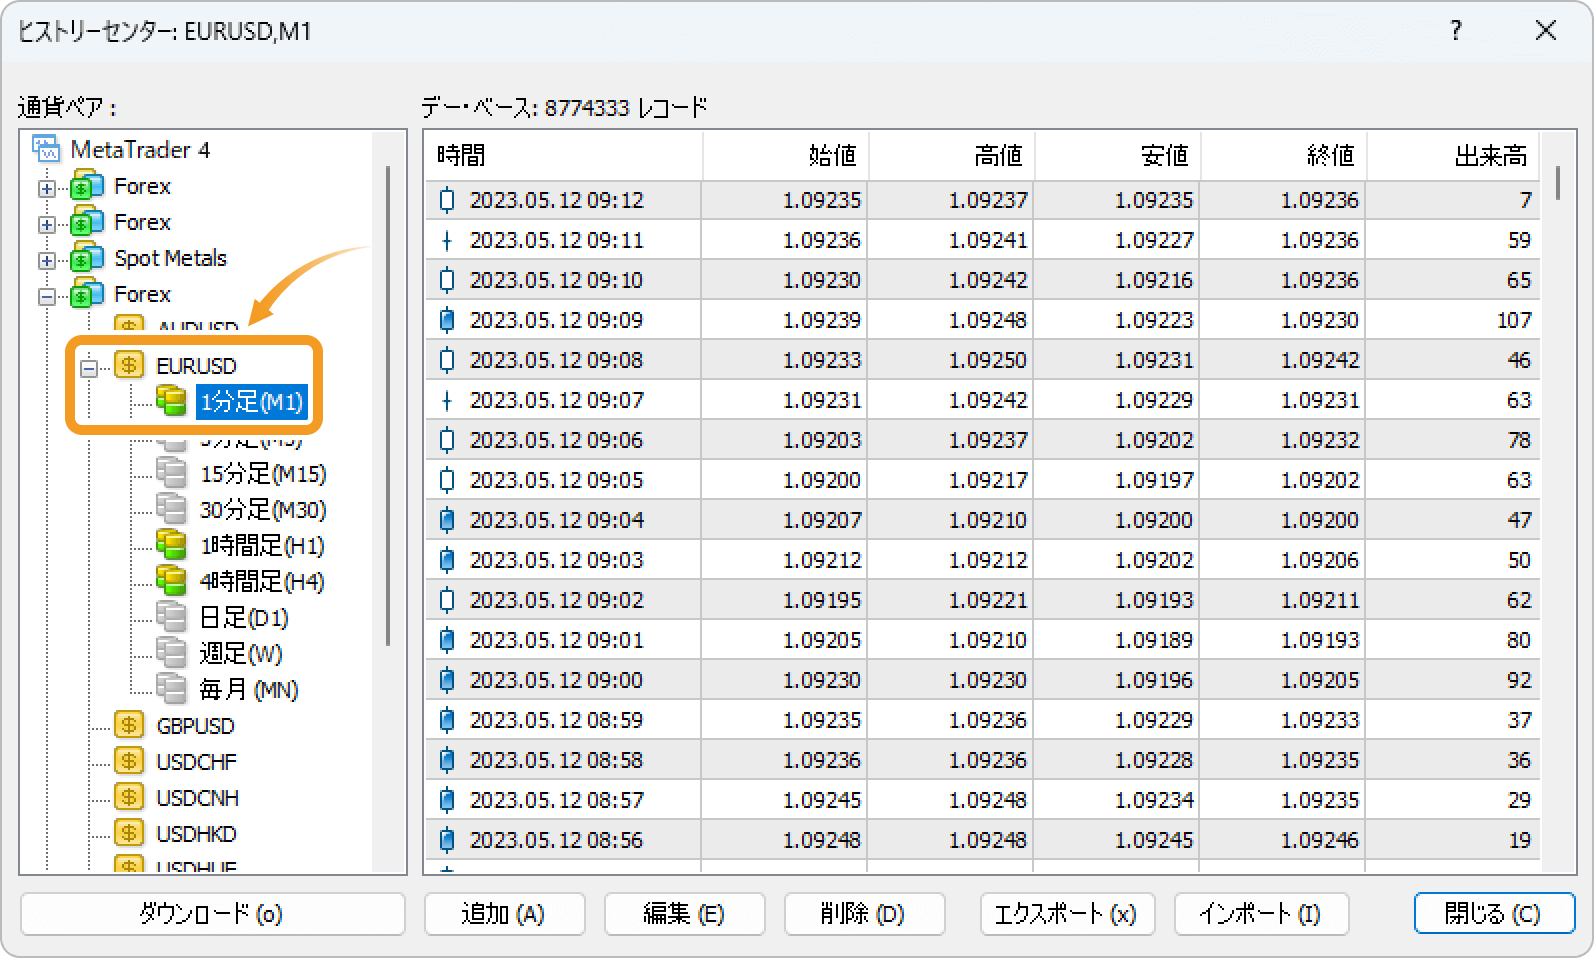Sort by 出来高 column header

(1454, 156)
